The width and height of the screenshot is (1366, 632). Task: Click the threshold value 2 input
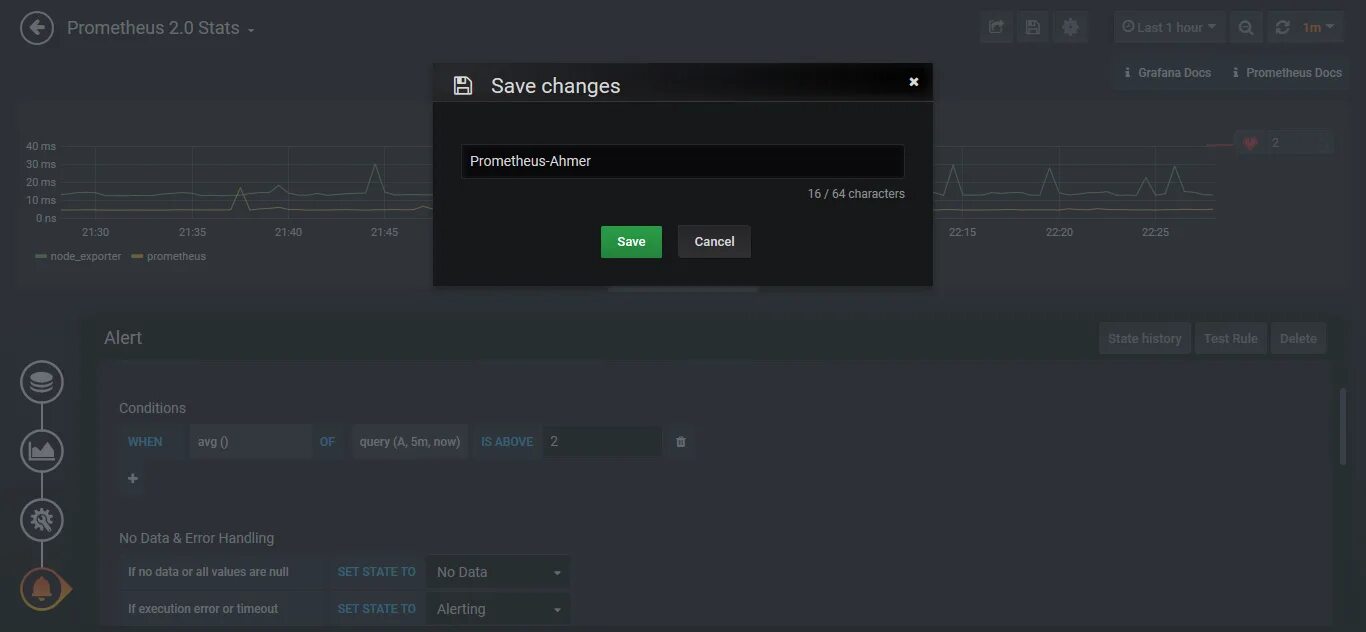click(602, 442)
